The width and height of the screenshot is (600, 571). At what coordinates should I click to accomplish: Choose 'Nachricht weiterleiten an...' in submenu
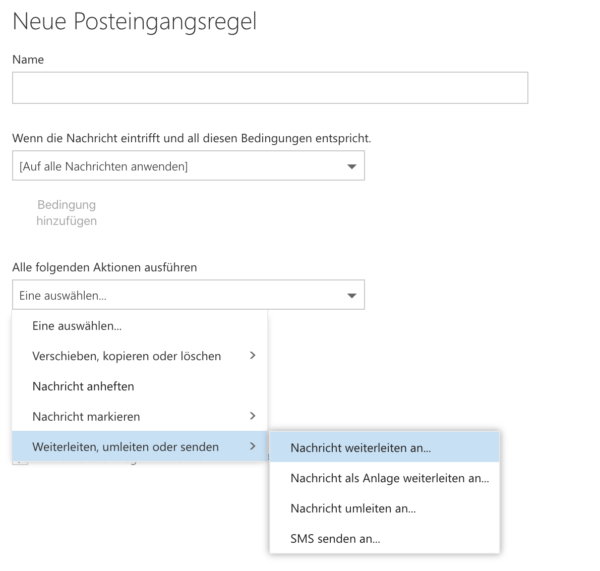pos(360,447)
